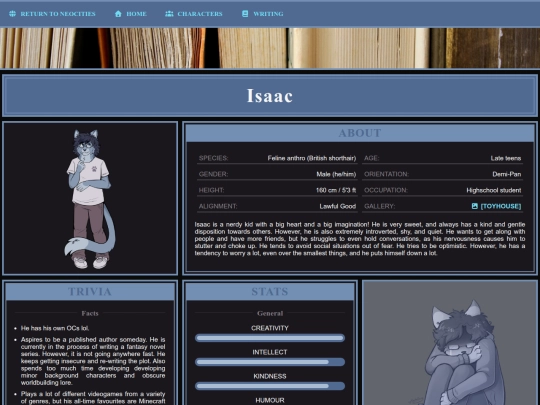Click the CREATIVITY stat label

click(x=270, y=328)
